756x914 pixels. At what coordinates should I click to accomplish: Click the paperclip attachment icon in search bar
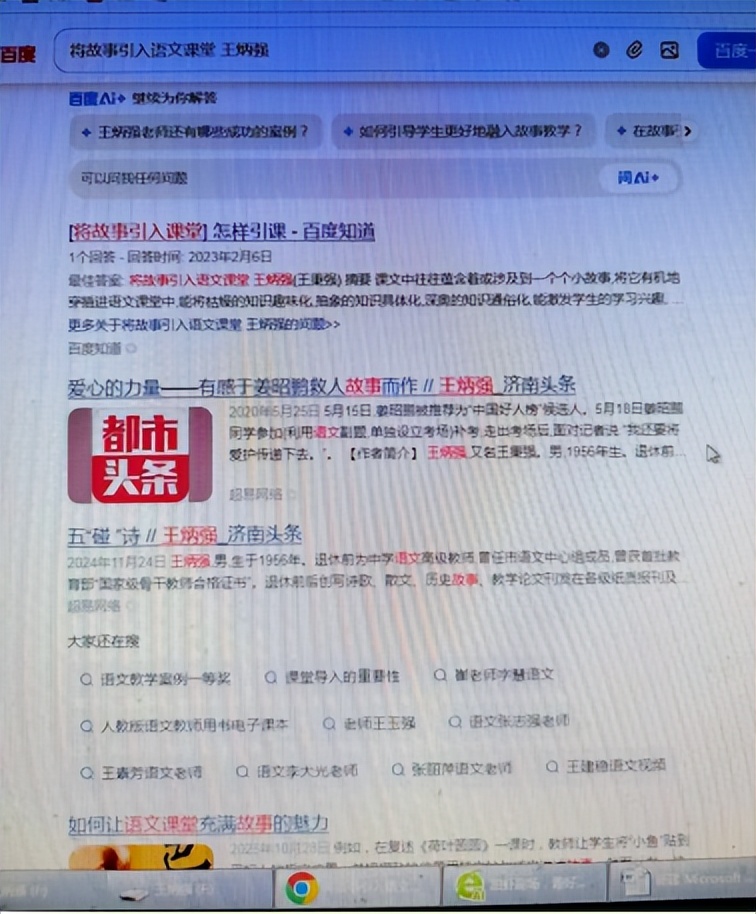pos(634,50)
